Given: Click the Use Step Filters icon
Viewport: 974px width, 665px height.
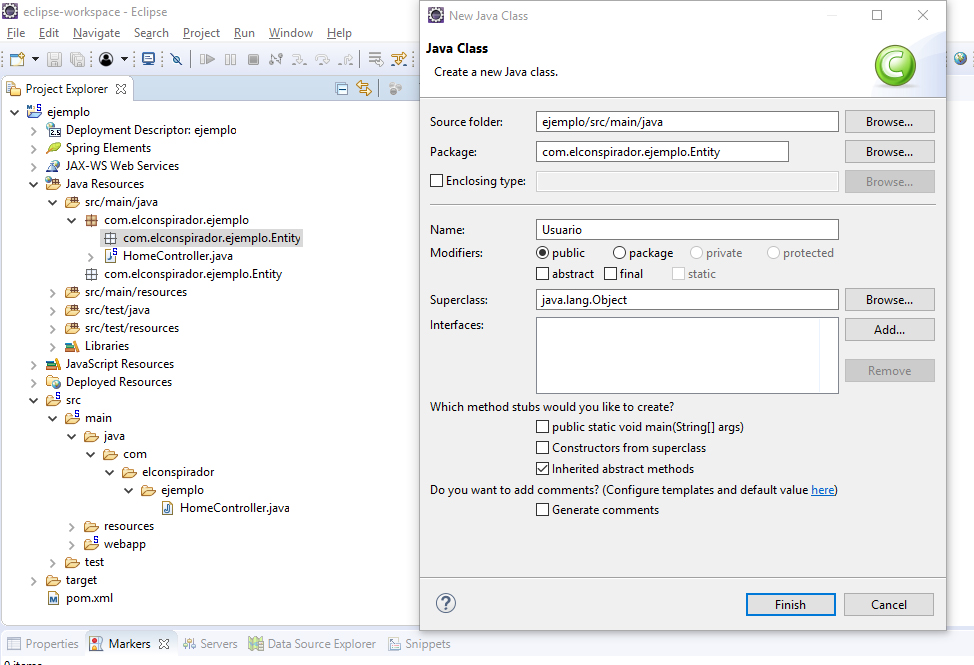Looking at the screenshot, I should pos(399,59).
